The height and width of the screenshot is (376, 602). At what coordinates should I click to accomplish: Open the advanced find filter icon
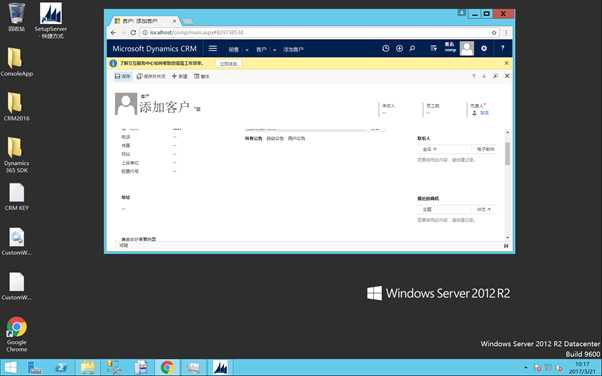point(433,48)
